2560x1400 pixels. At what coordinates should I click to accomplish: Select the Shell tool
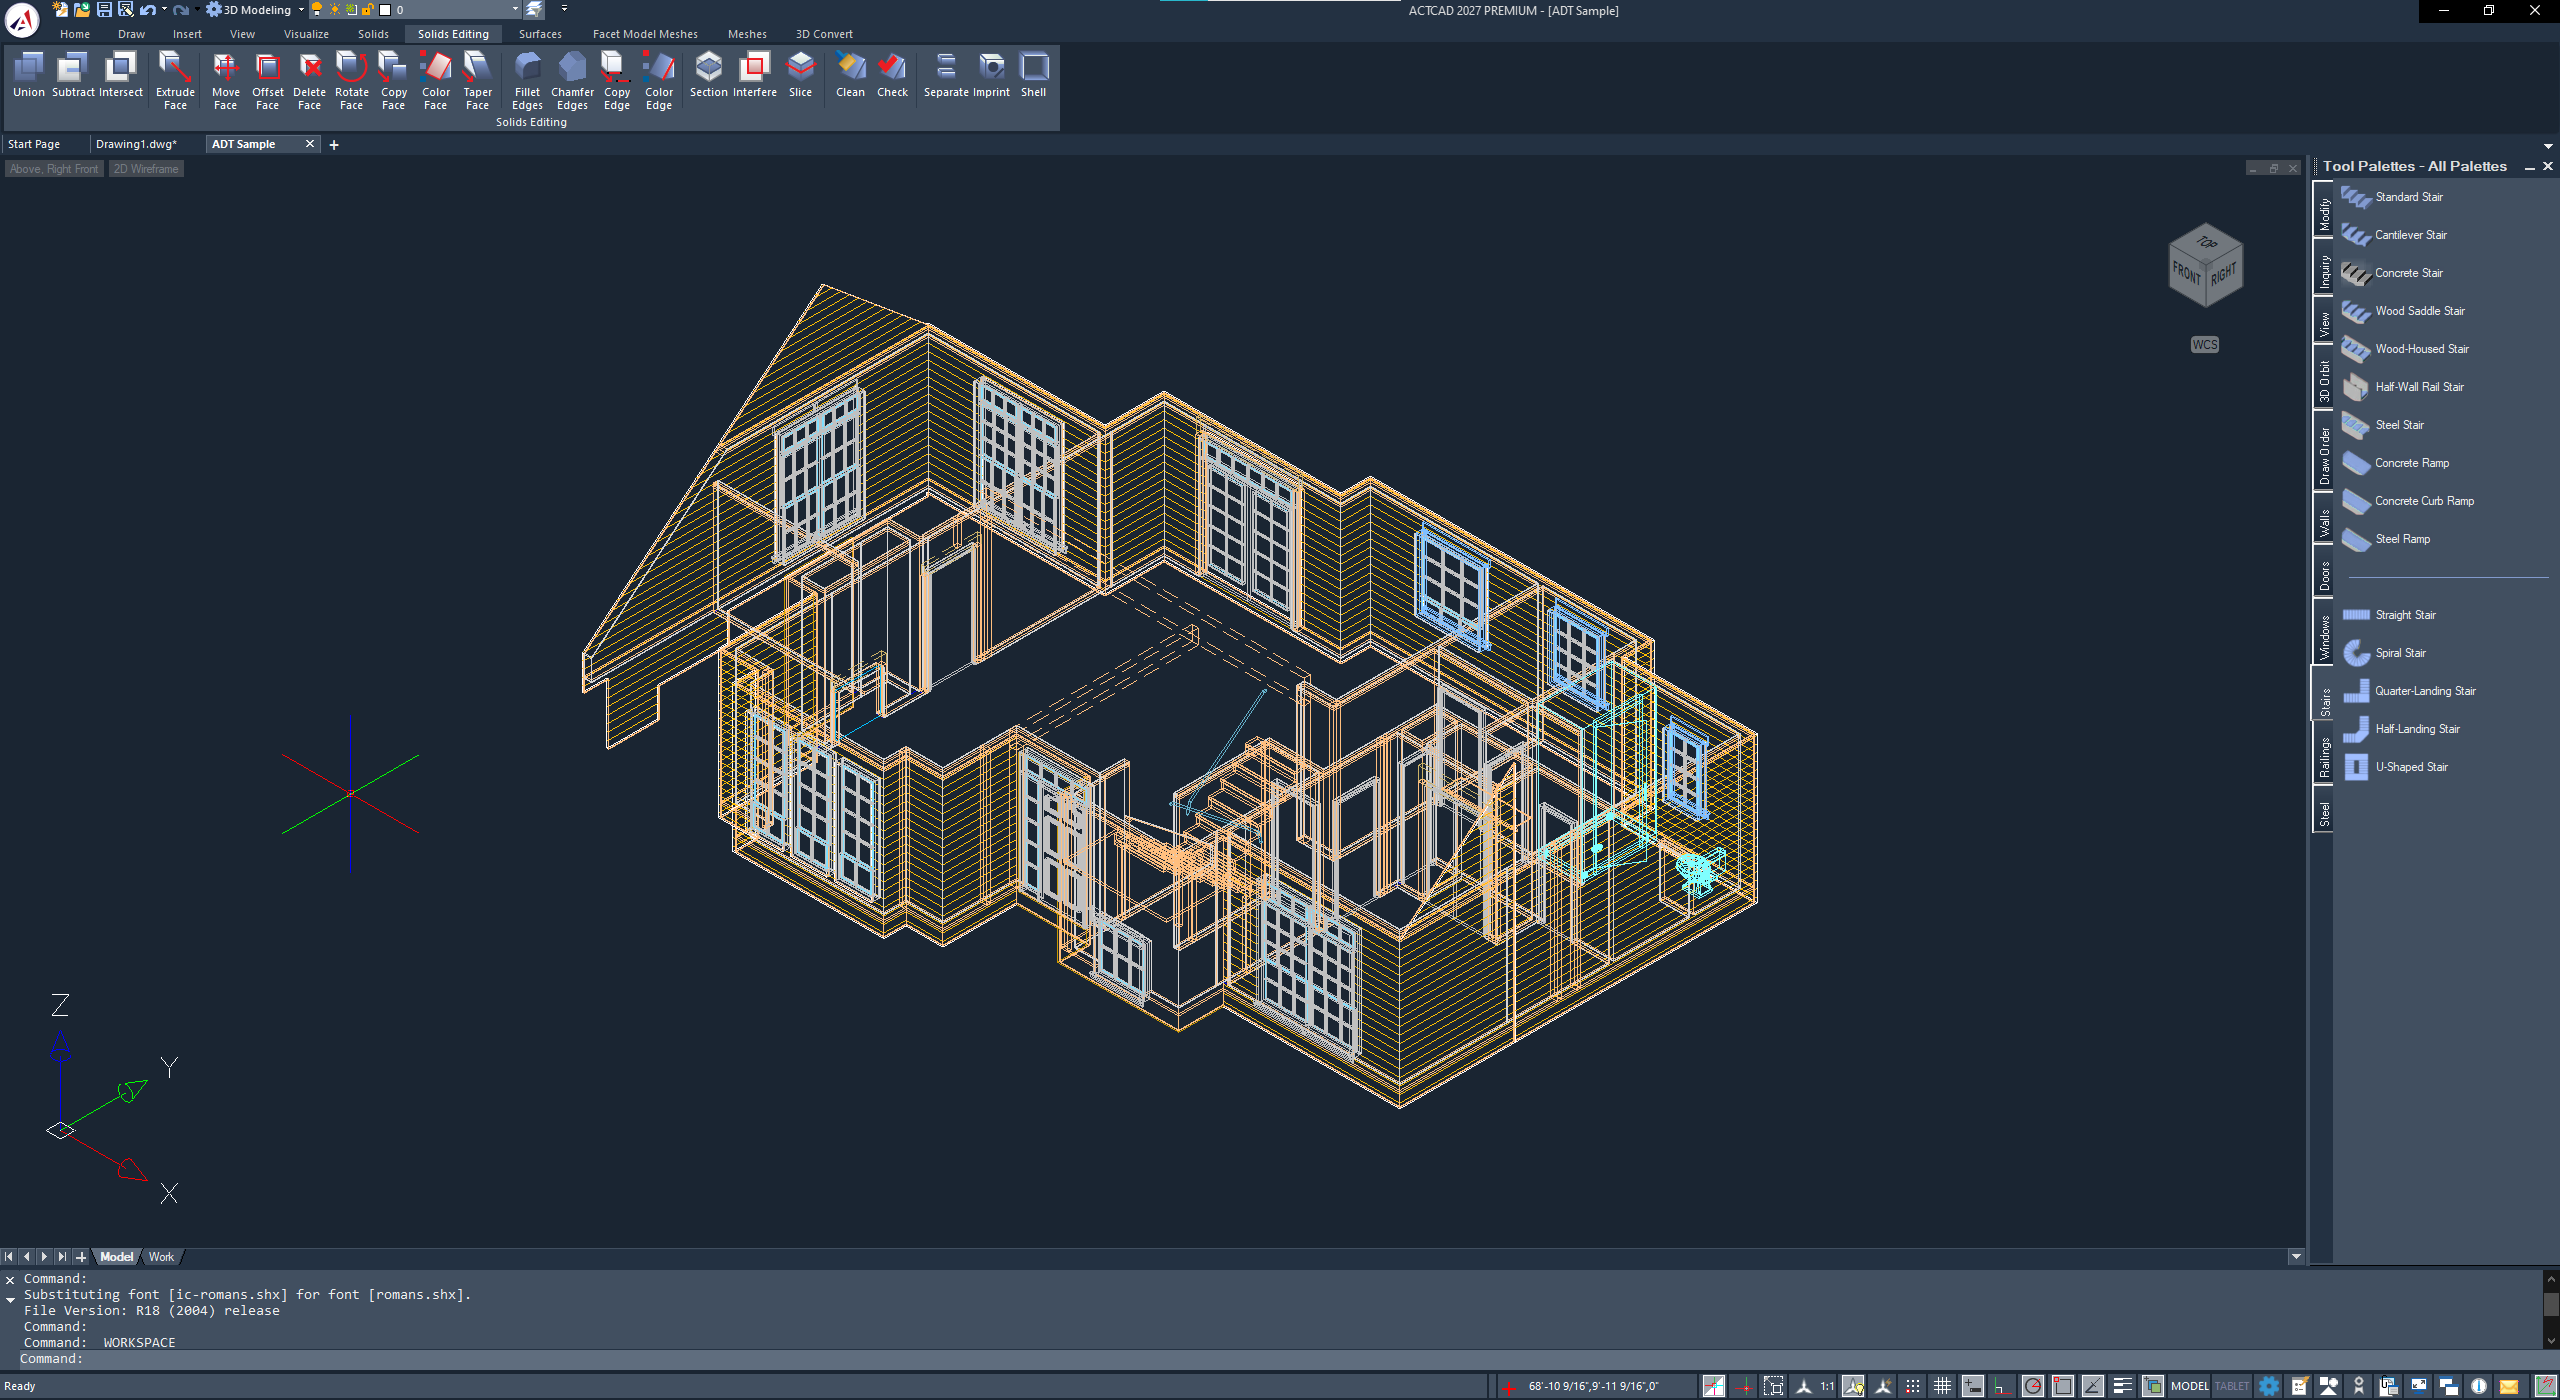point(1033,75)
